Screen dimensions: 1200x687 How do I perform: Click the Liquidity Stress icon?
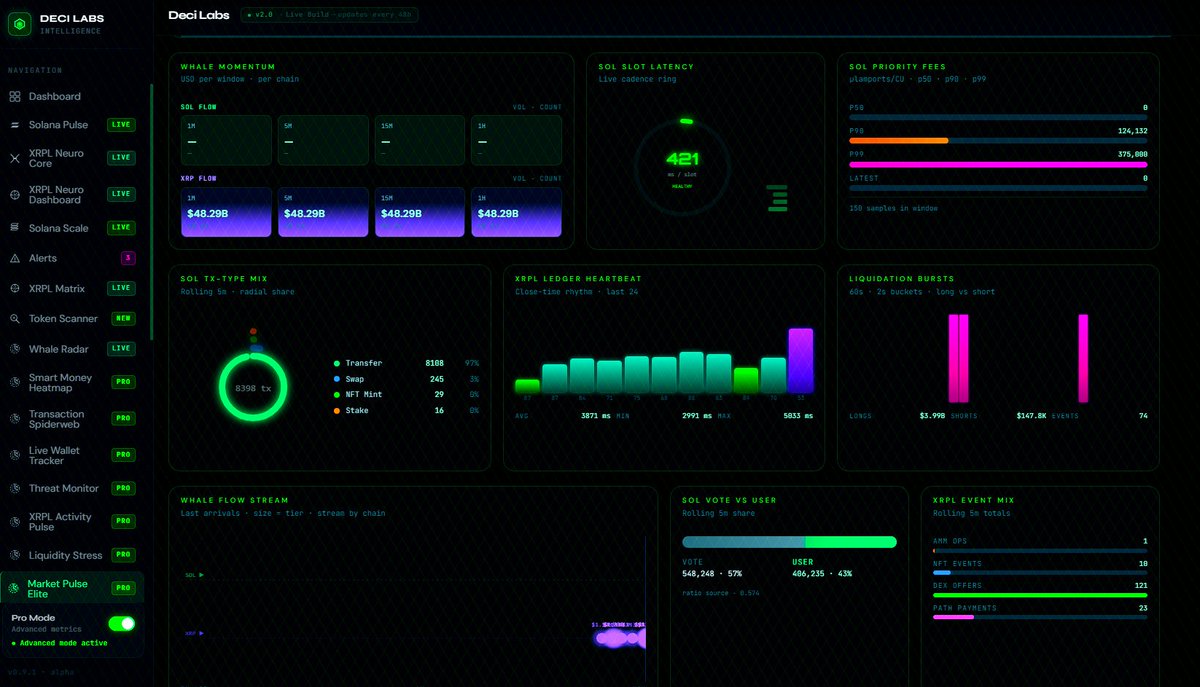tap(15, 555)
